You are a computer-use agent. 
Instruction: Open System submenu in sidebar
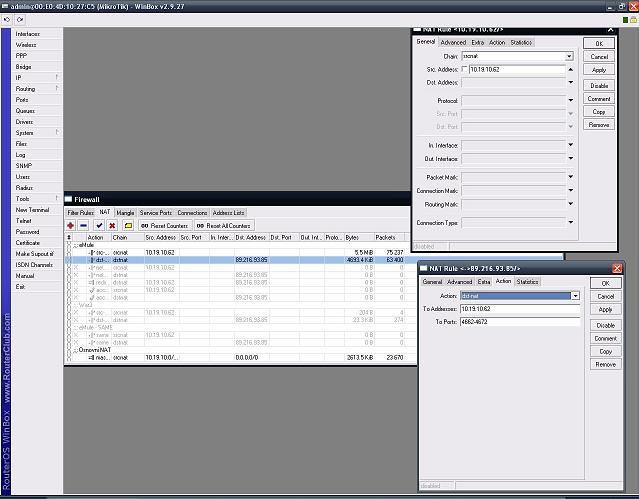coord(37,133)
